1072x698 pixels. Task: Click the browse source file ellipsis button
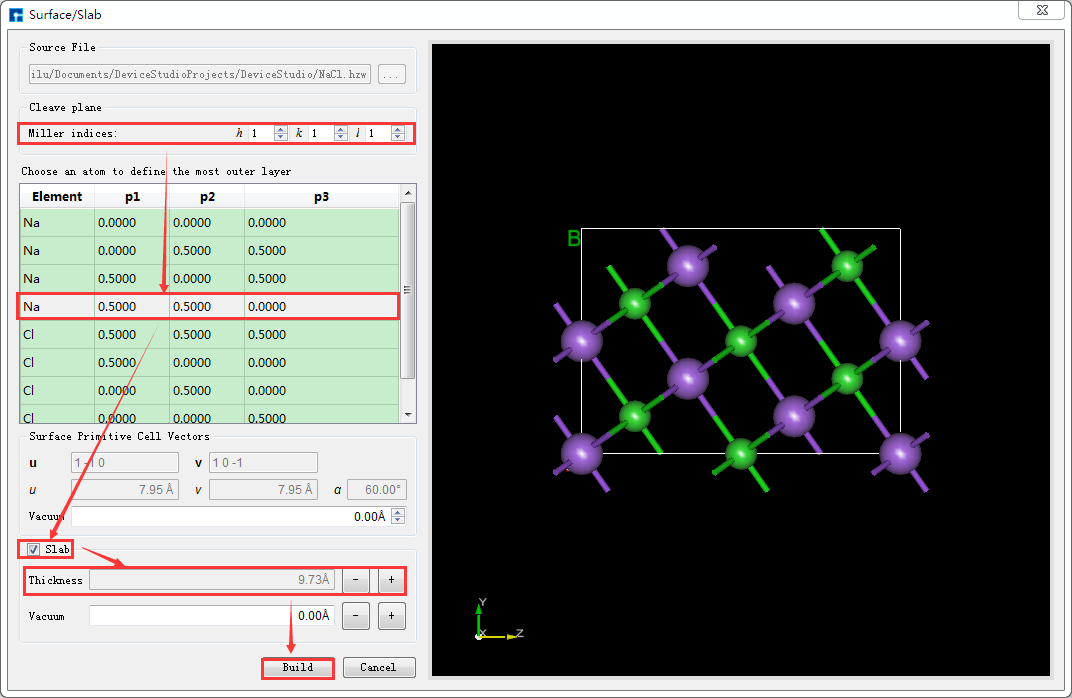coord(392,74)
